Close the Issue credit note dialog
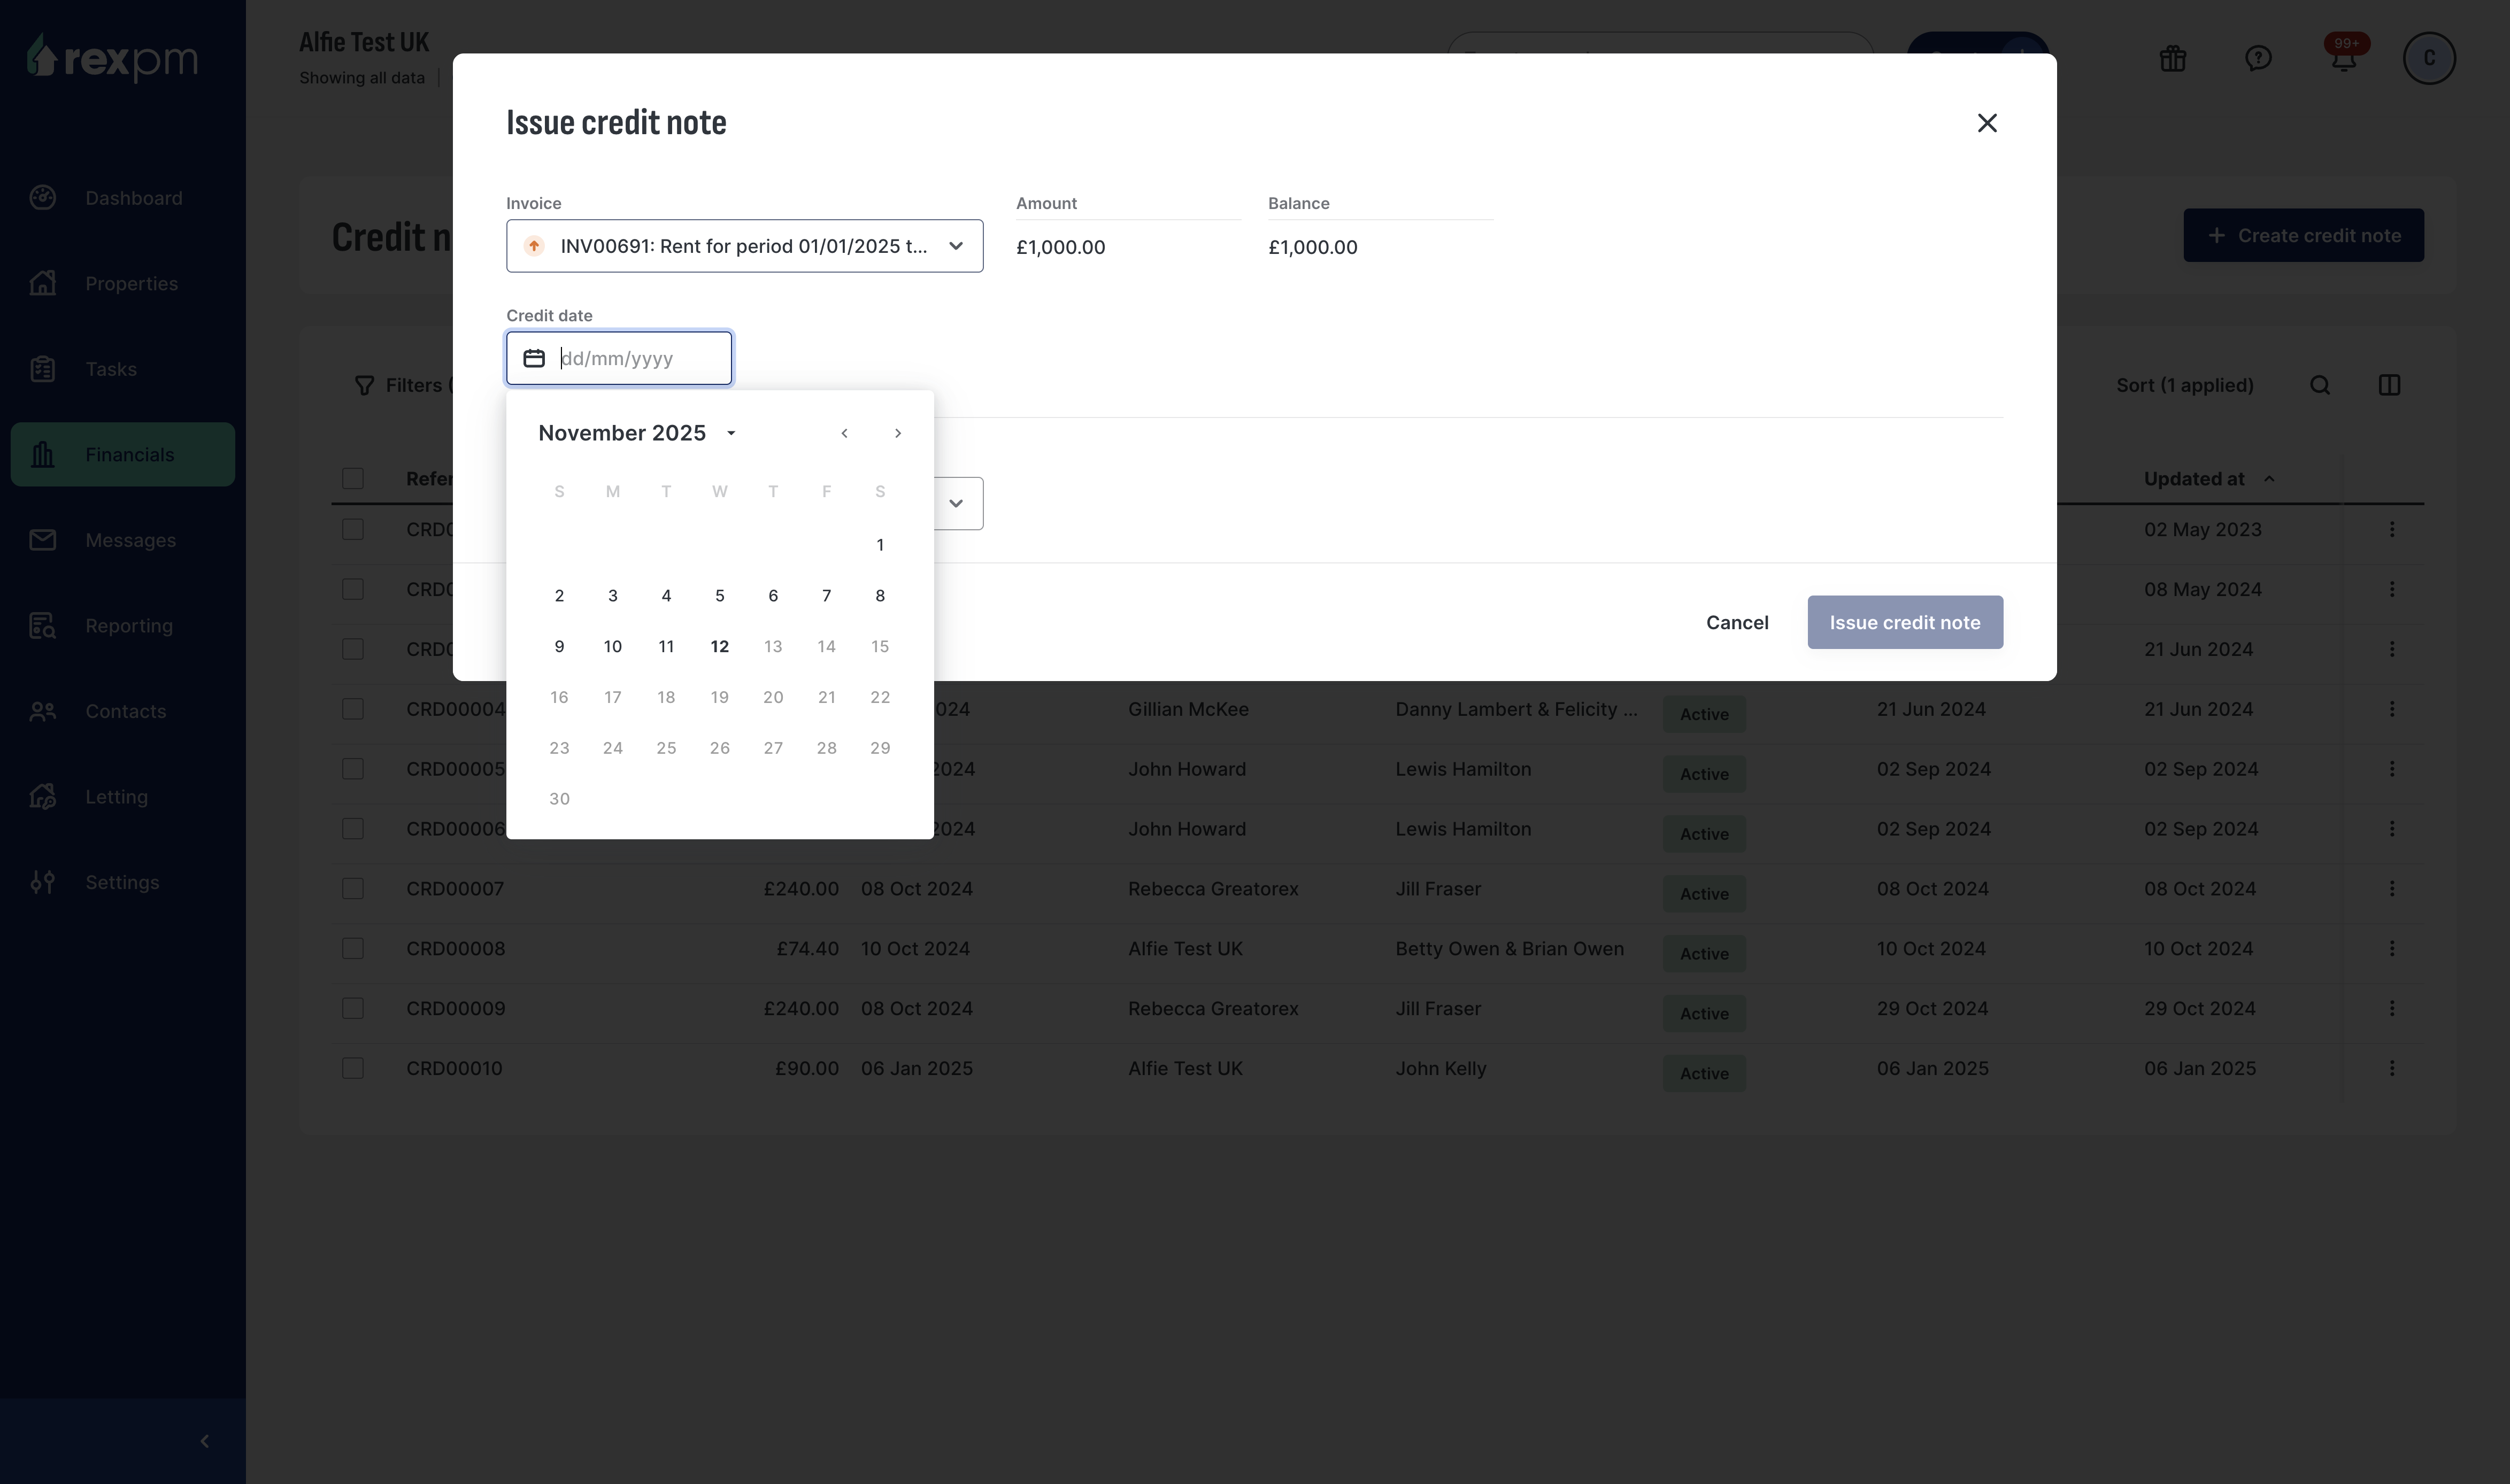 click(1986, 123)
